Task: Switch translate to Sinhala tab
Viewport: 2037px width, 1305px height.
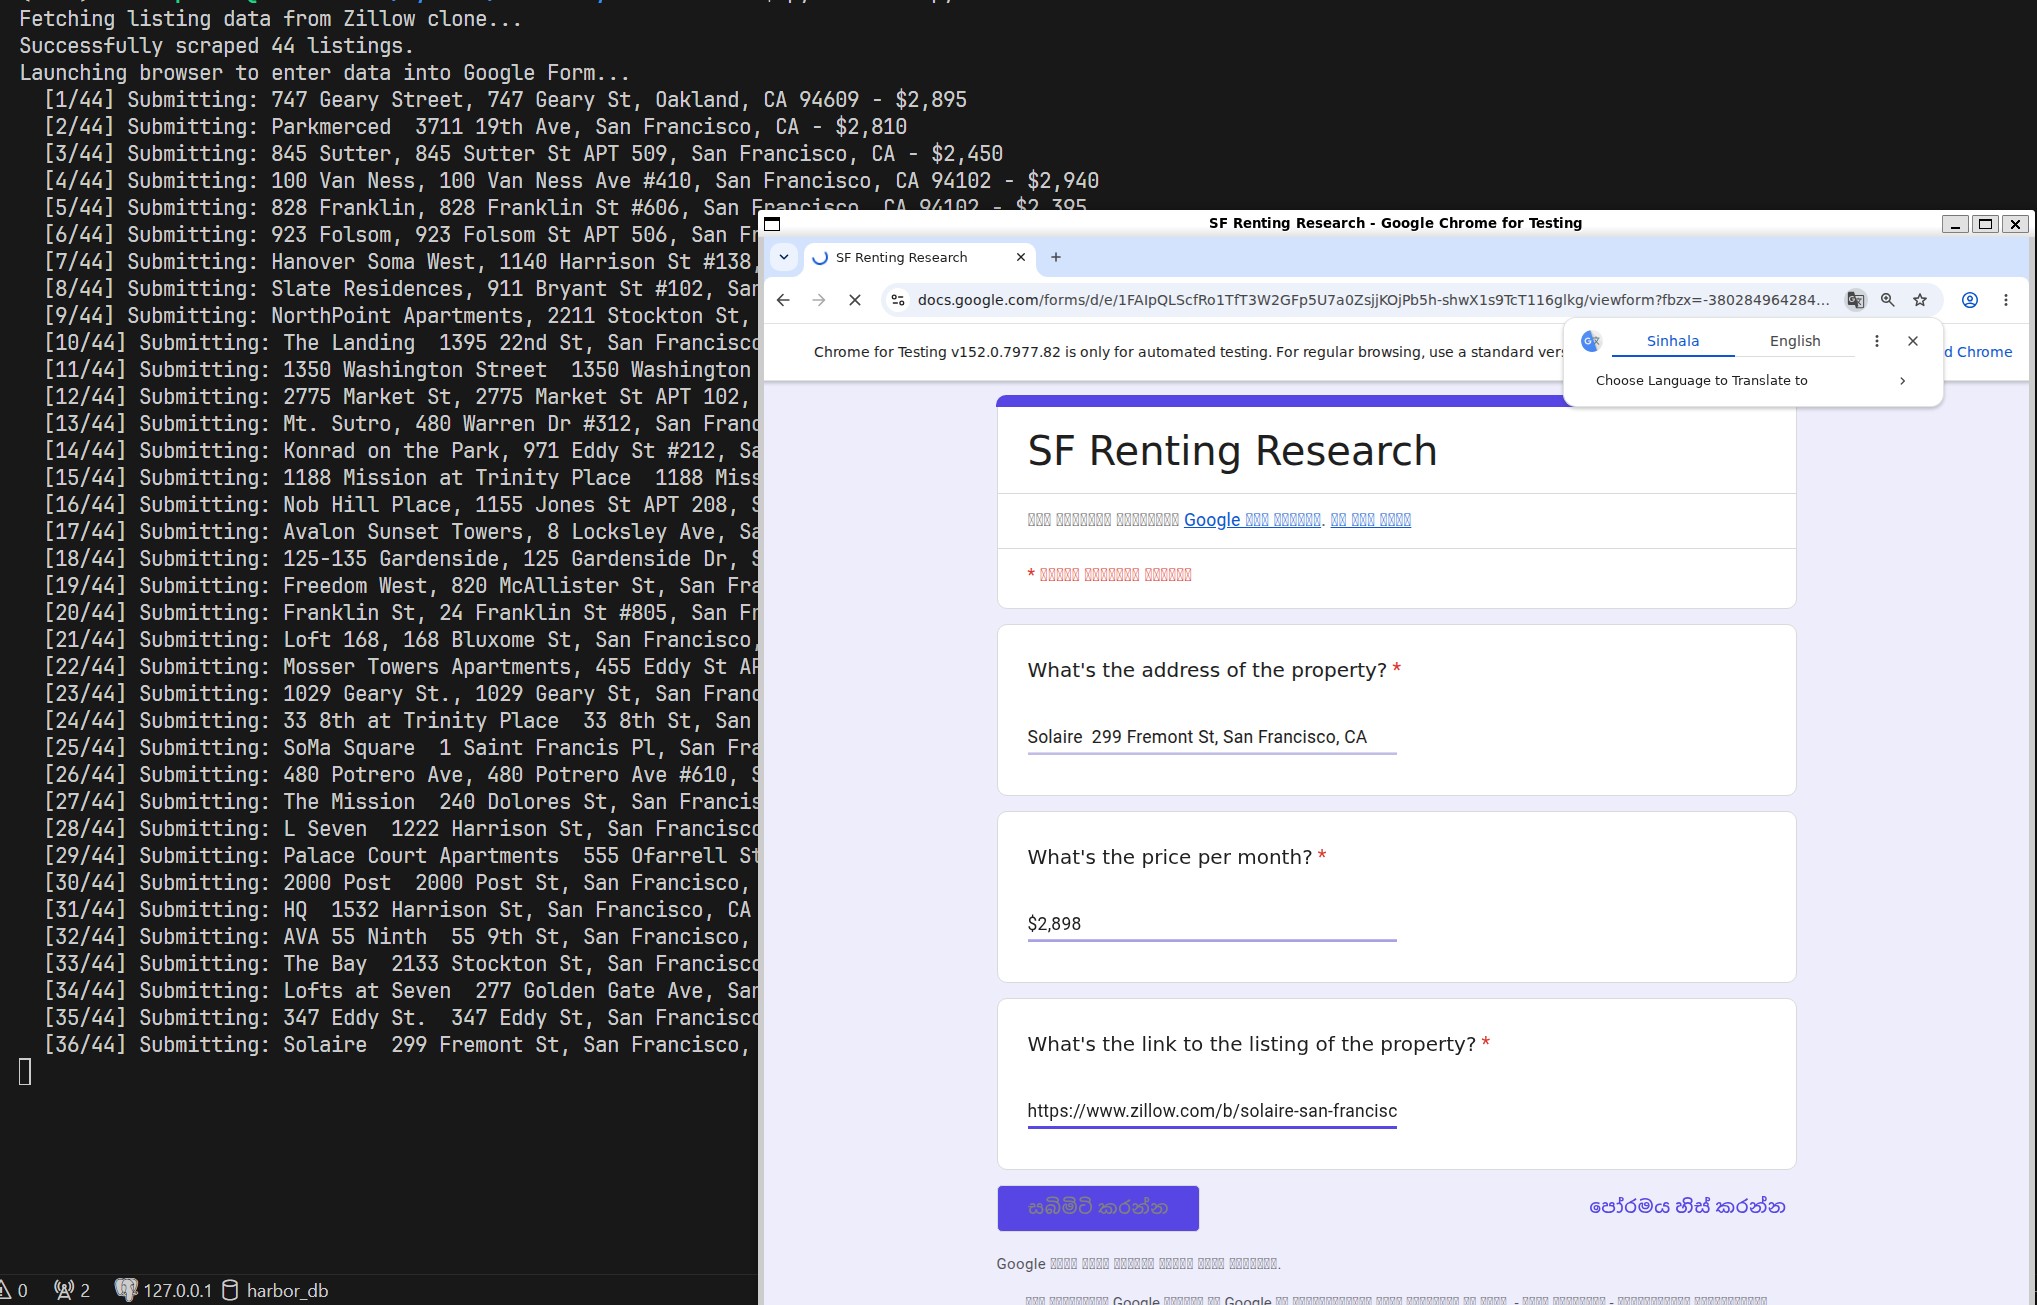Action: [1673, 341]
